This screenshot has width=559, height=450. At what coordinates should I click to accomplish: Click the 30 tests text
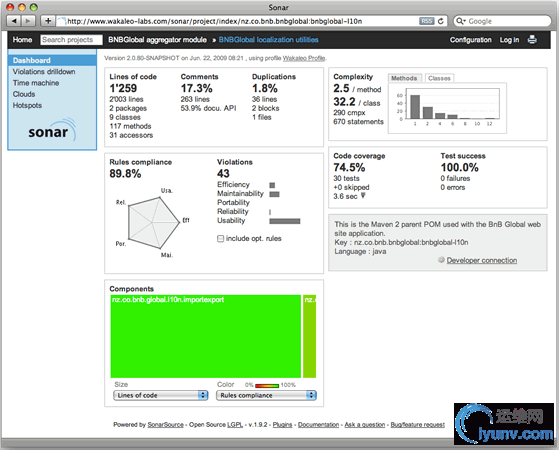pyautogui.click(x=346, y=178)
